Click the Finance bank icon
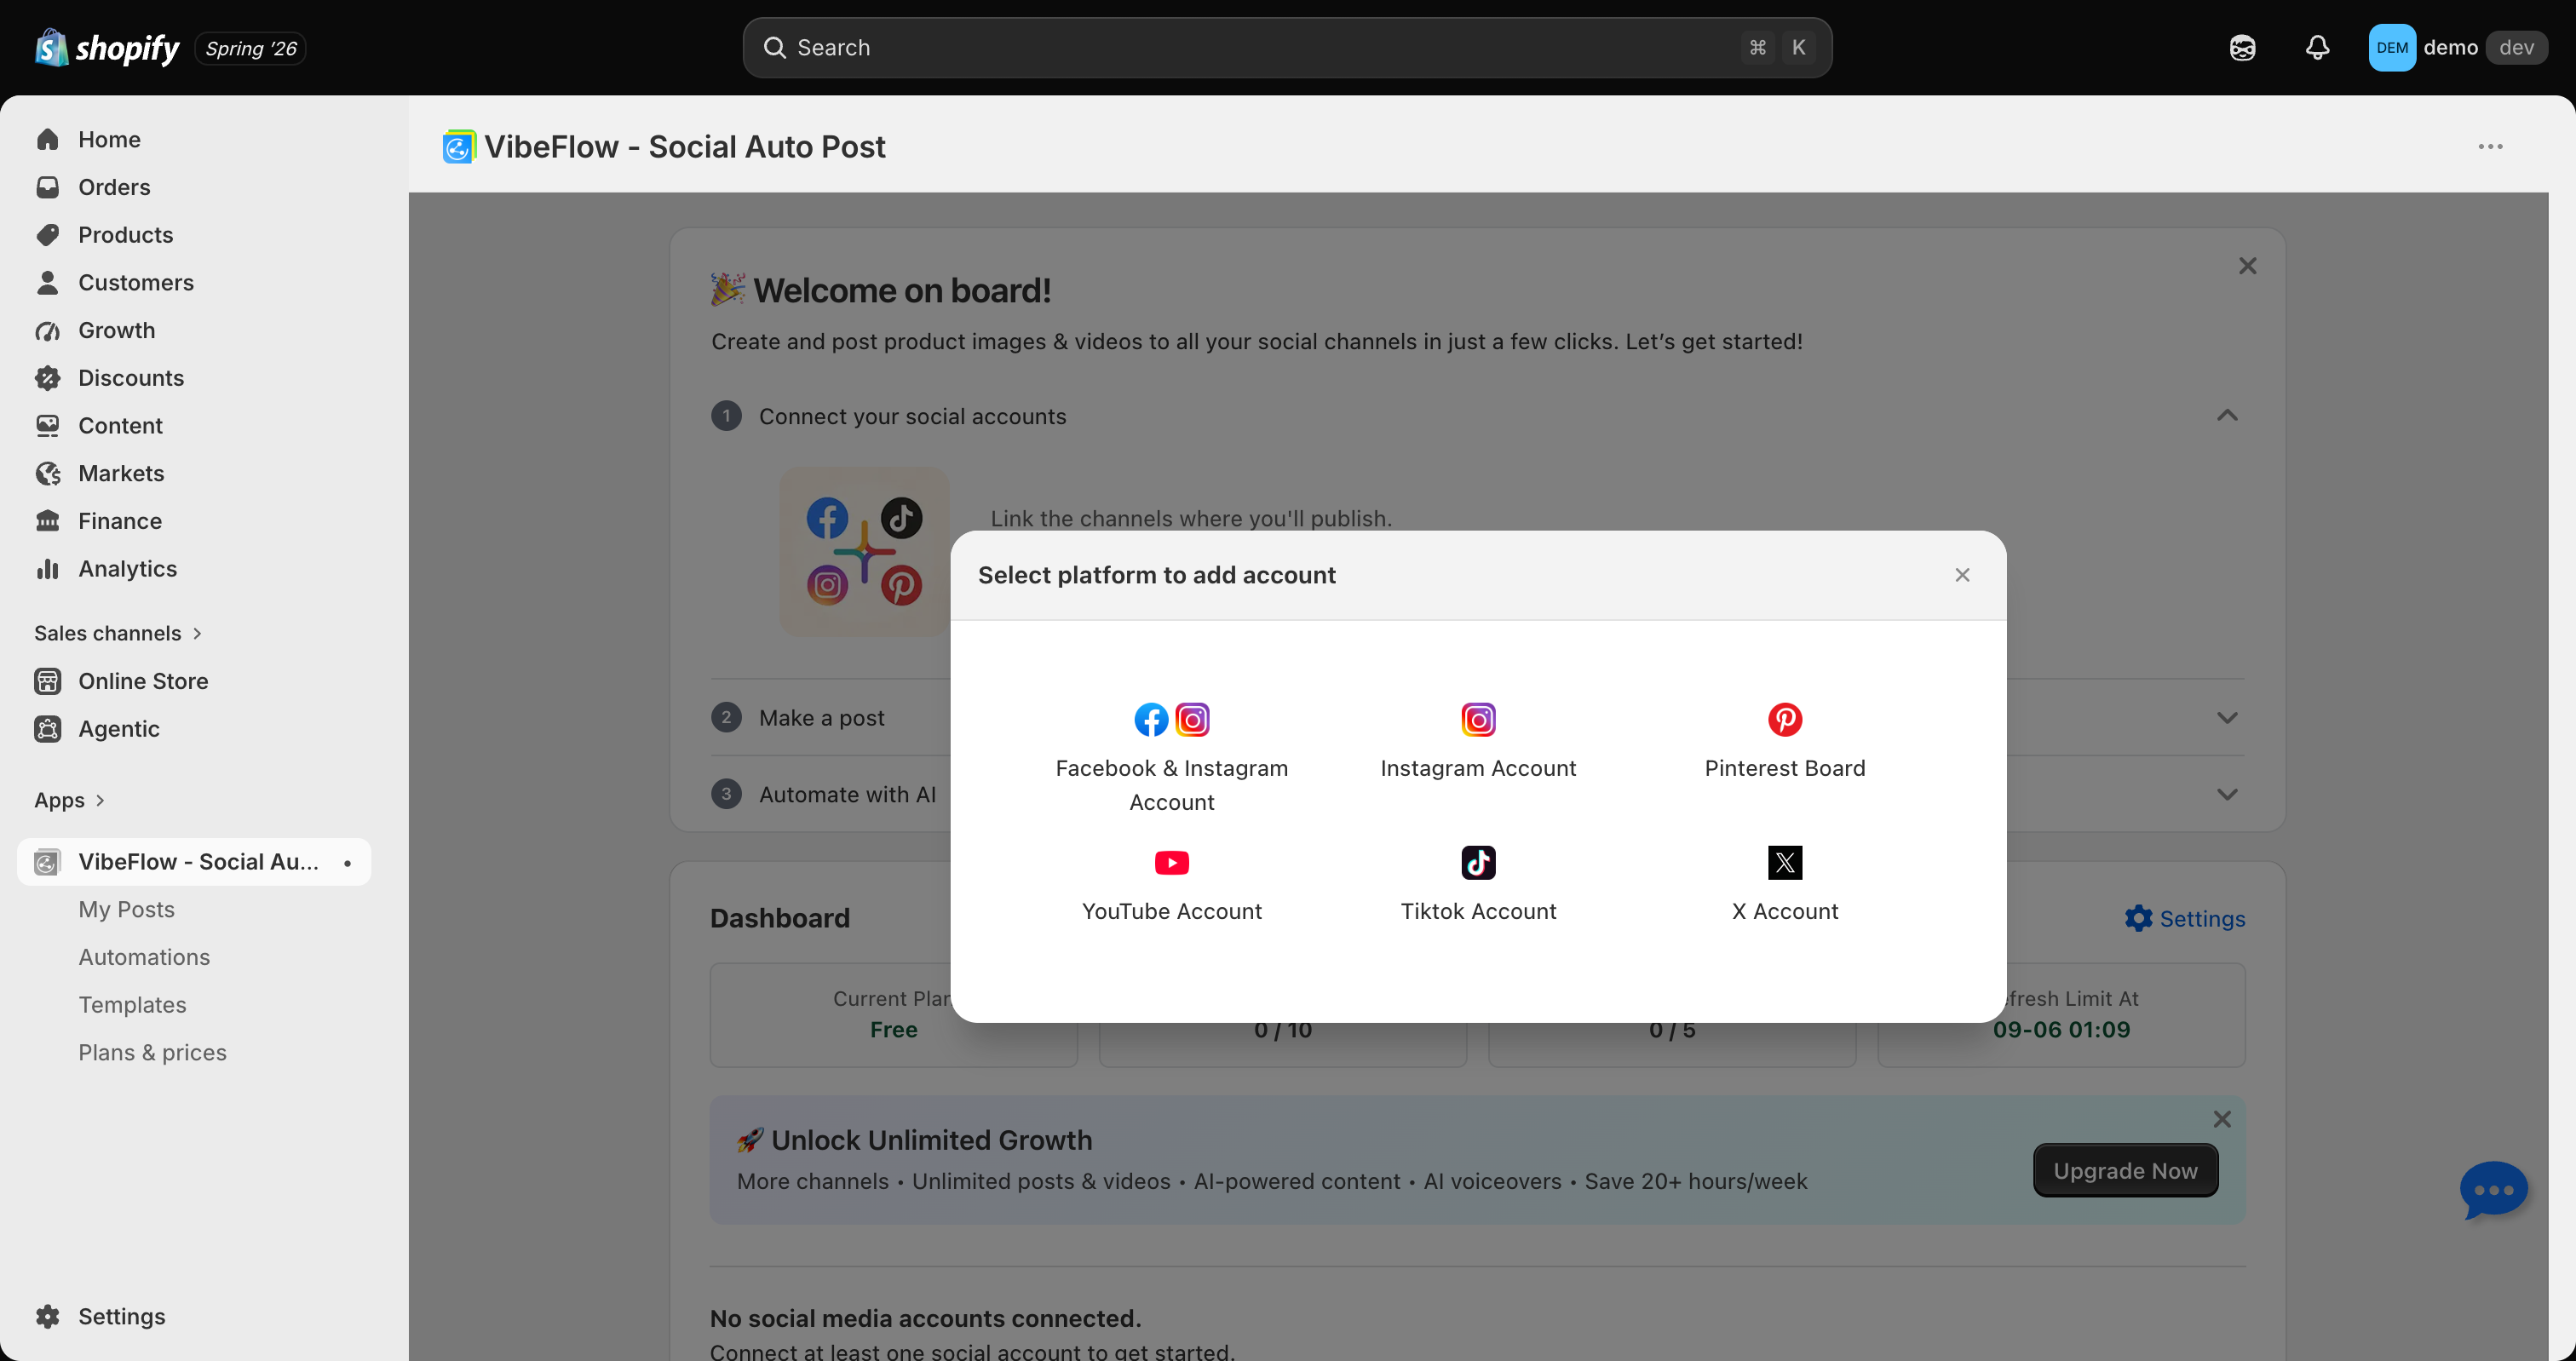This screenshot has width=2576, height=1361. pyautogui.click(x=47, y=521)
